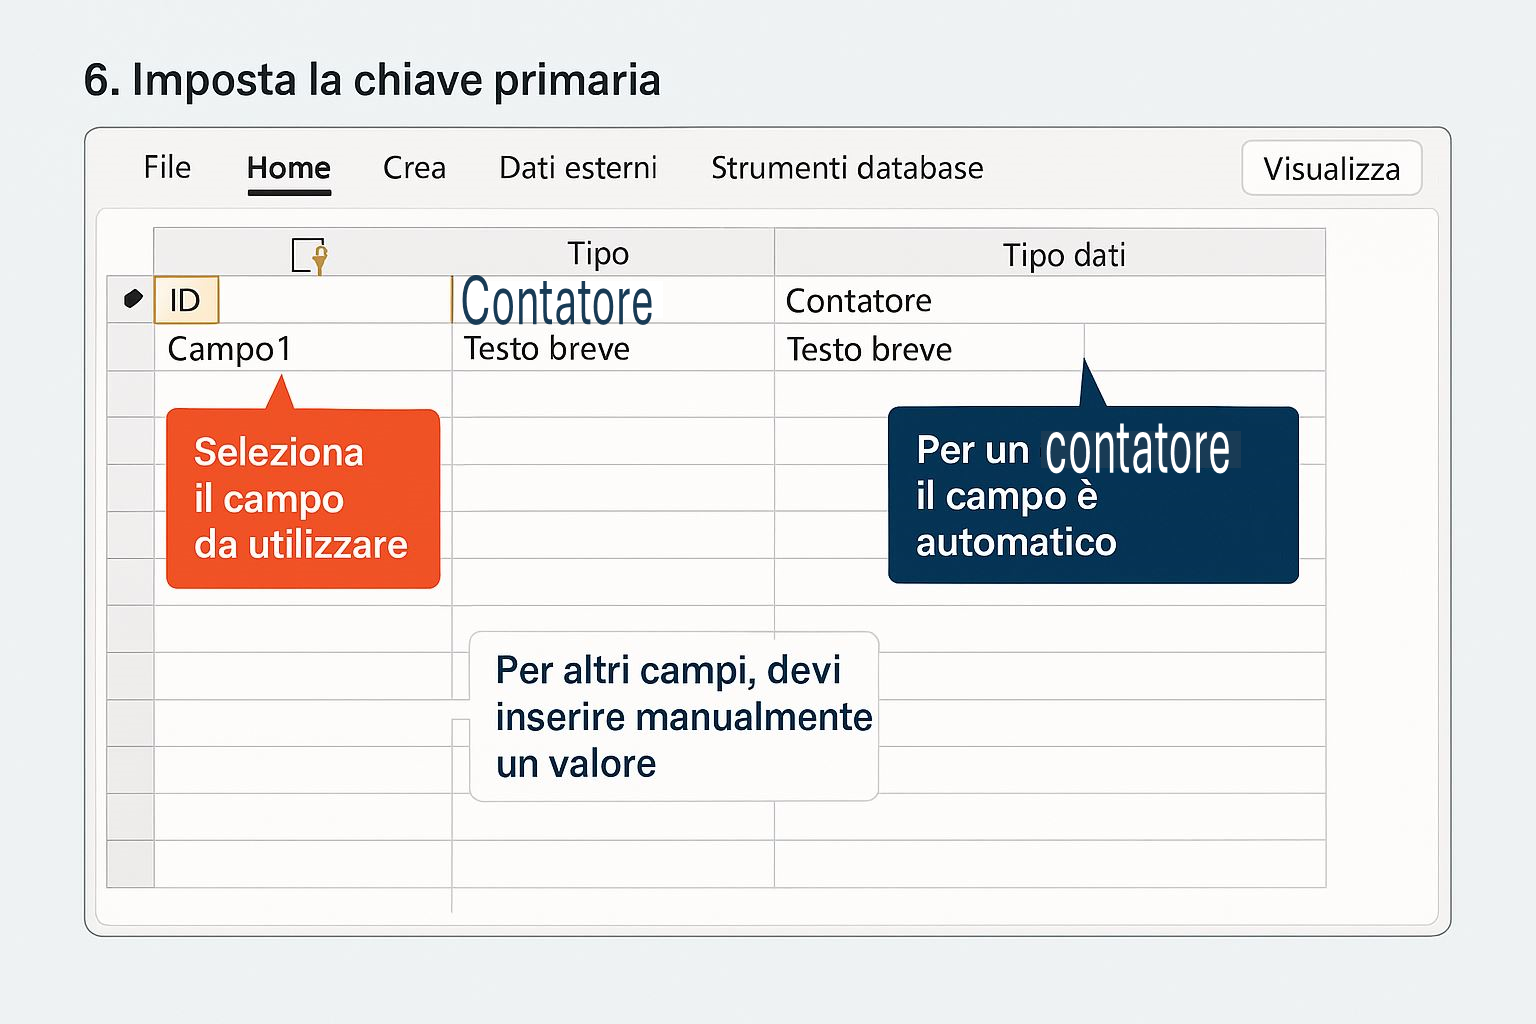
Task: Open Testo breve in the Tipo column
Action: coord(547,349)
